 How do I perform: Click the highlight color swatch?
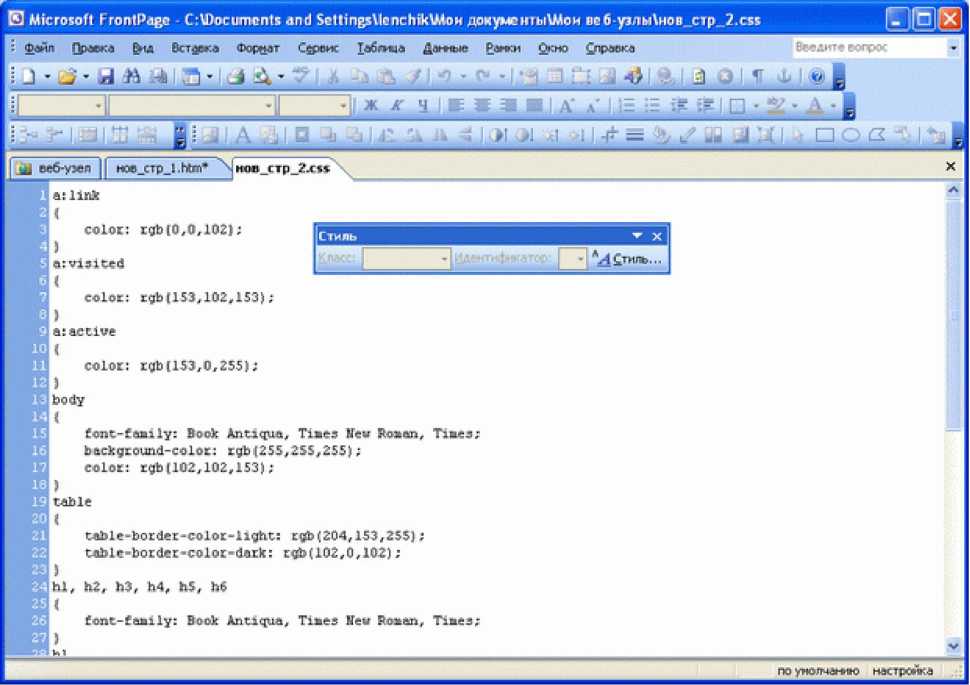[774, 106]
